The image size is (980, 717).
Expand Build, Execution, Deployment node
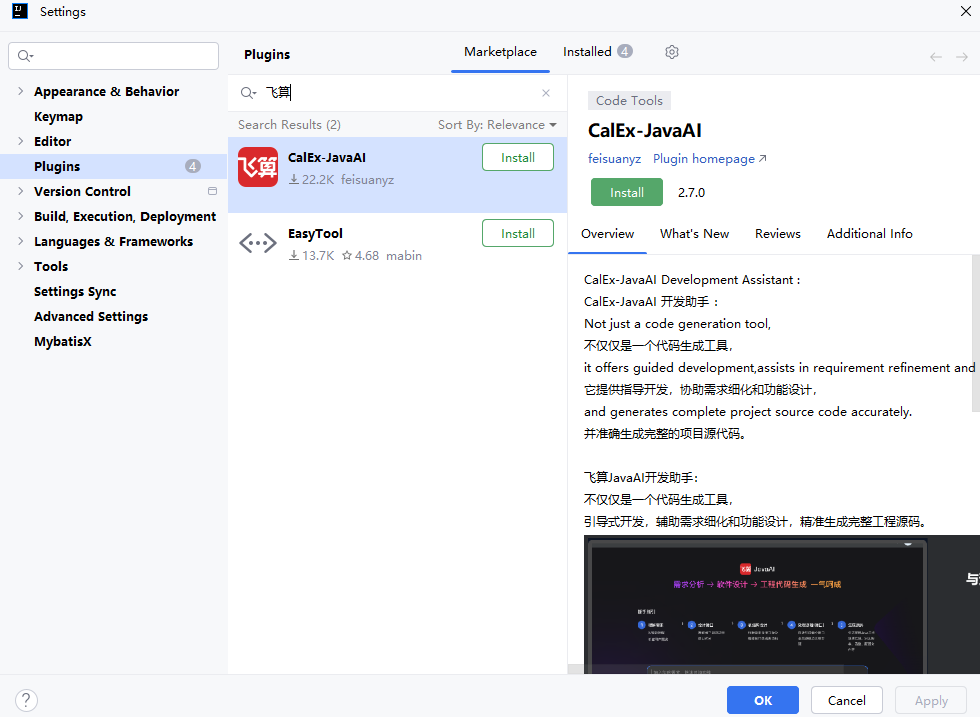(x=20, y=216)
